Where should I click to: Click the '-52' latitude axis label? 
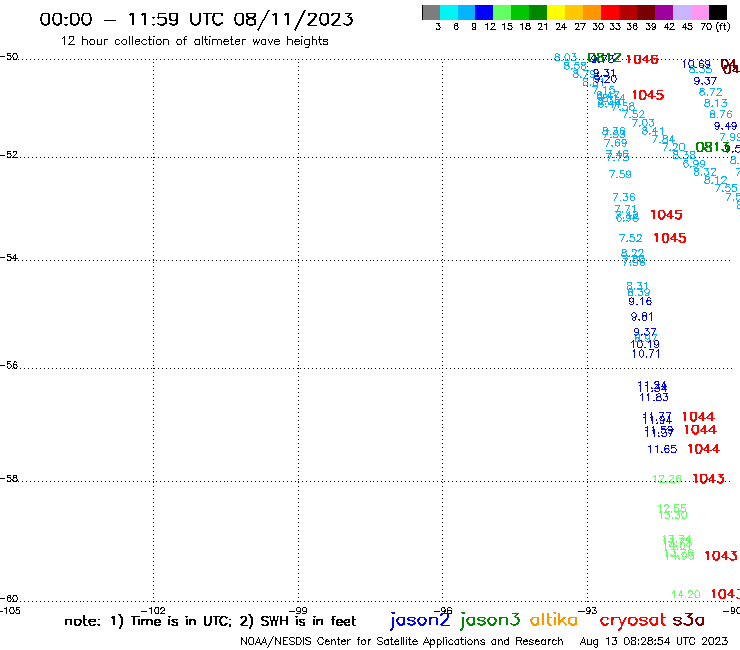[9, 155]
